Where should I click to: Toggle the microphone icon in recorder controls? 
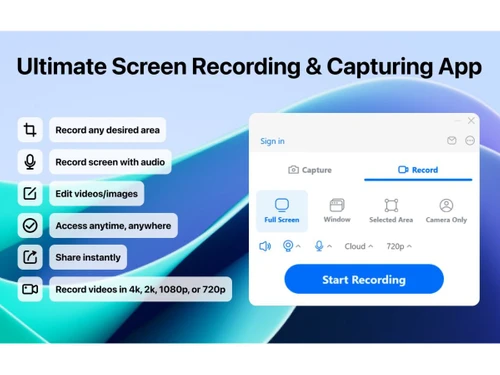319,246
